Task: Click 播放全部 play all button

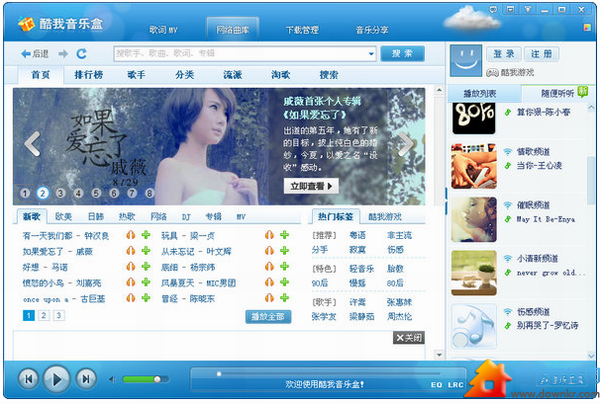Action: (268, 317)
